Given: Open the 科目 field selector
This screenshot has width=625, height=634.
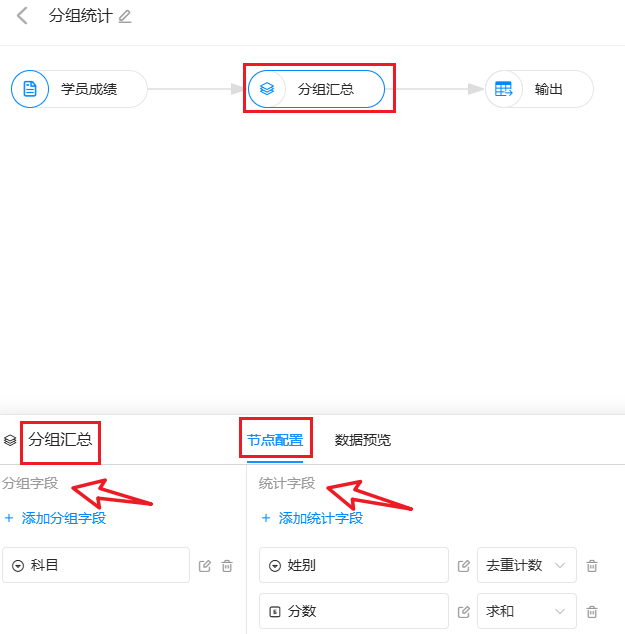Looking at the screenshot, I should tap(96, 566).
